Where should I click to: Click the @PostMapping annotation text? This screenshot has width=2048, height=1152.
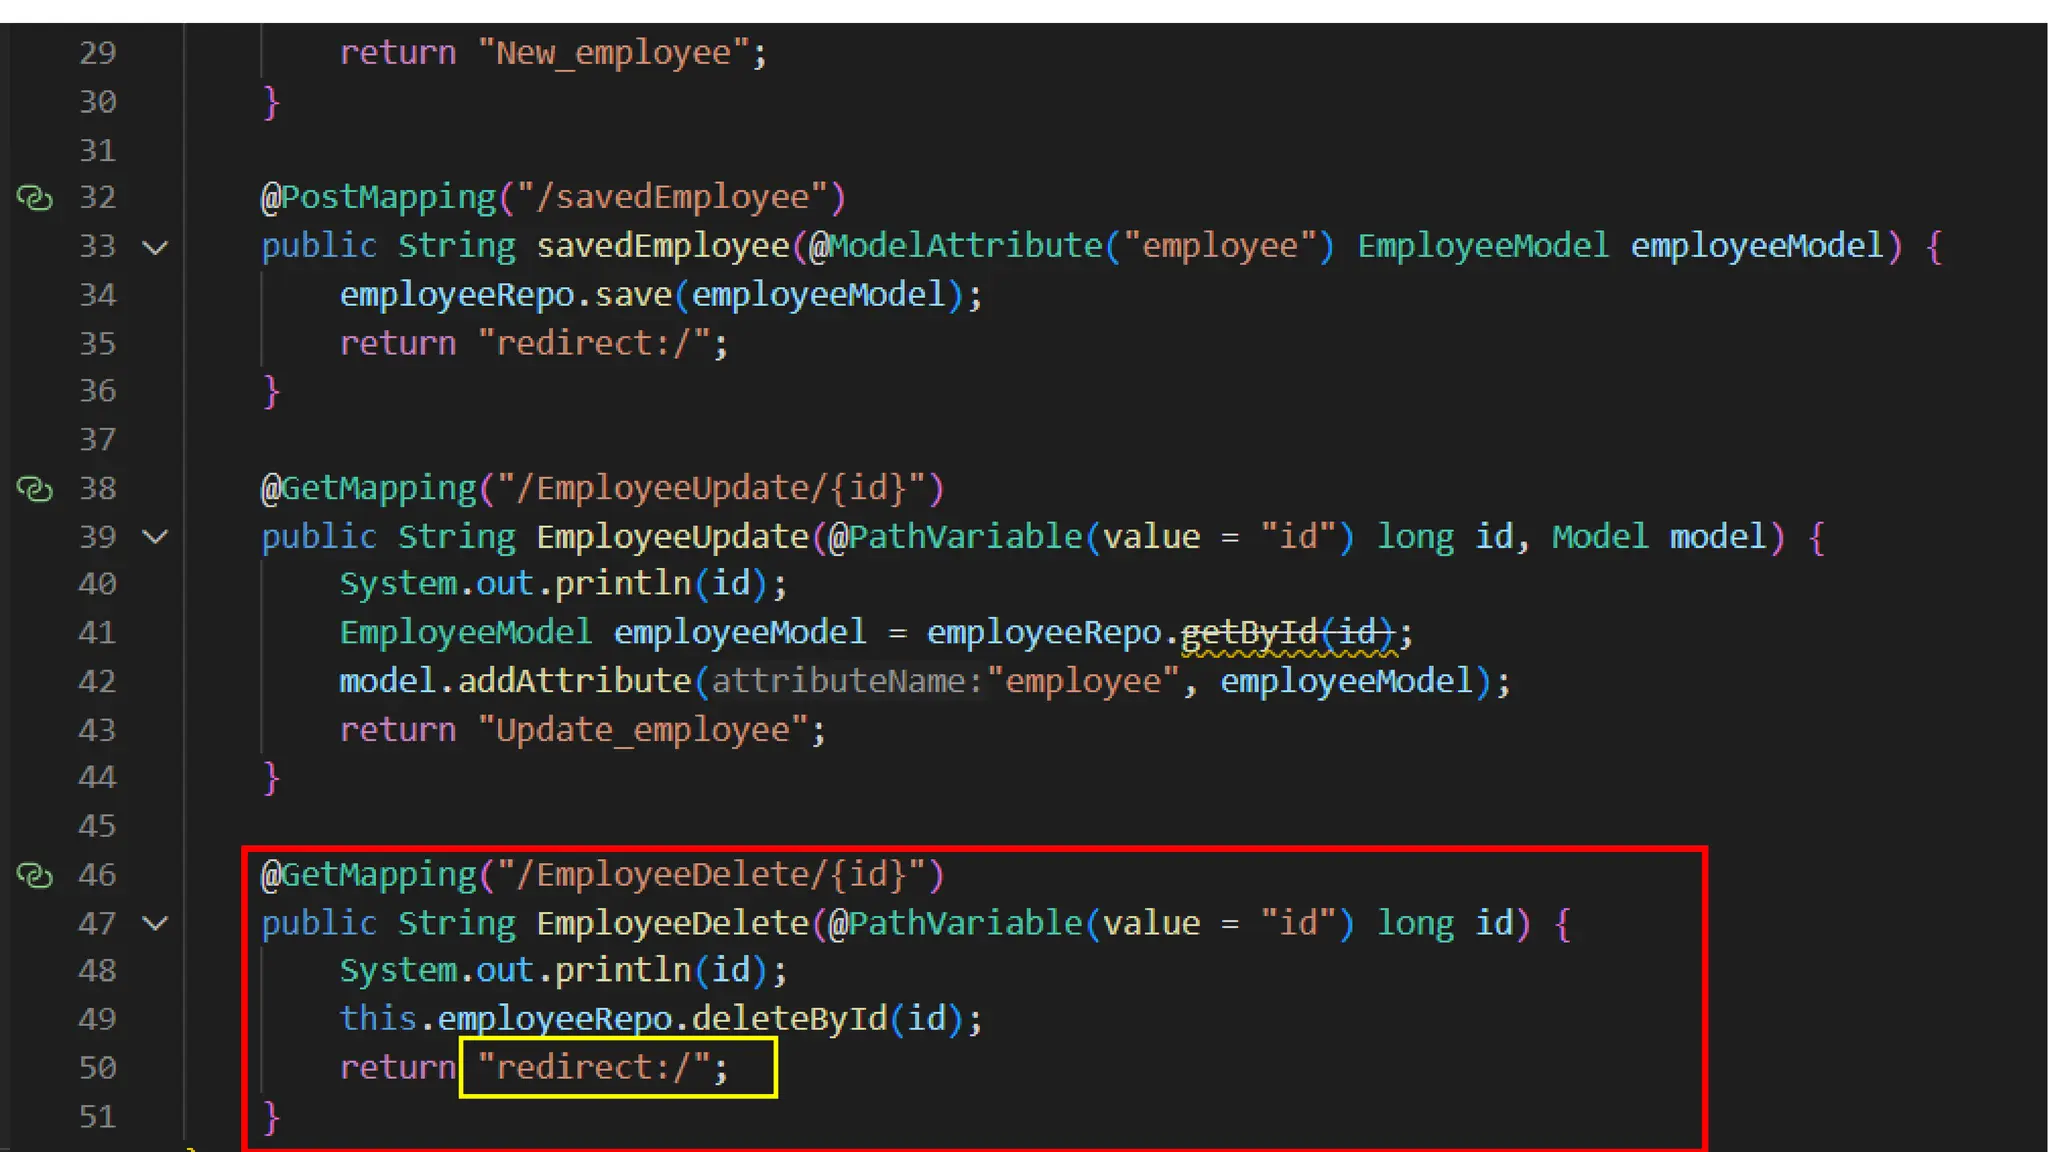coord(378,198)
